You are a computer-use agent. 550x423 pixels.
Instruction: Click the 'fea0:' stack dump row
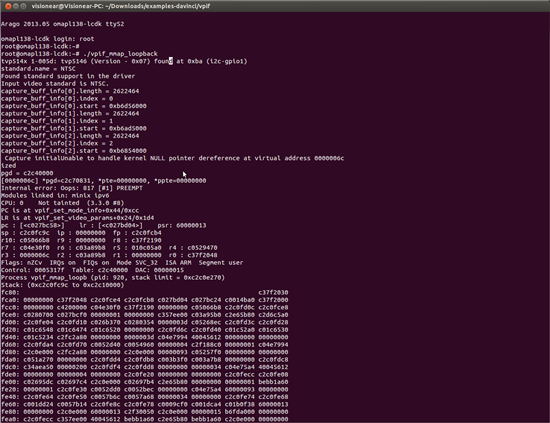pyautogui.click(x=145, y=419)
